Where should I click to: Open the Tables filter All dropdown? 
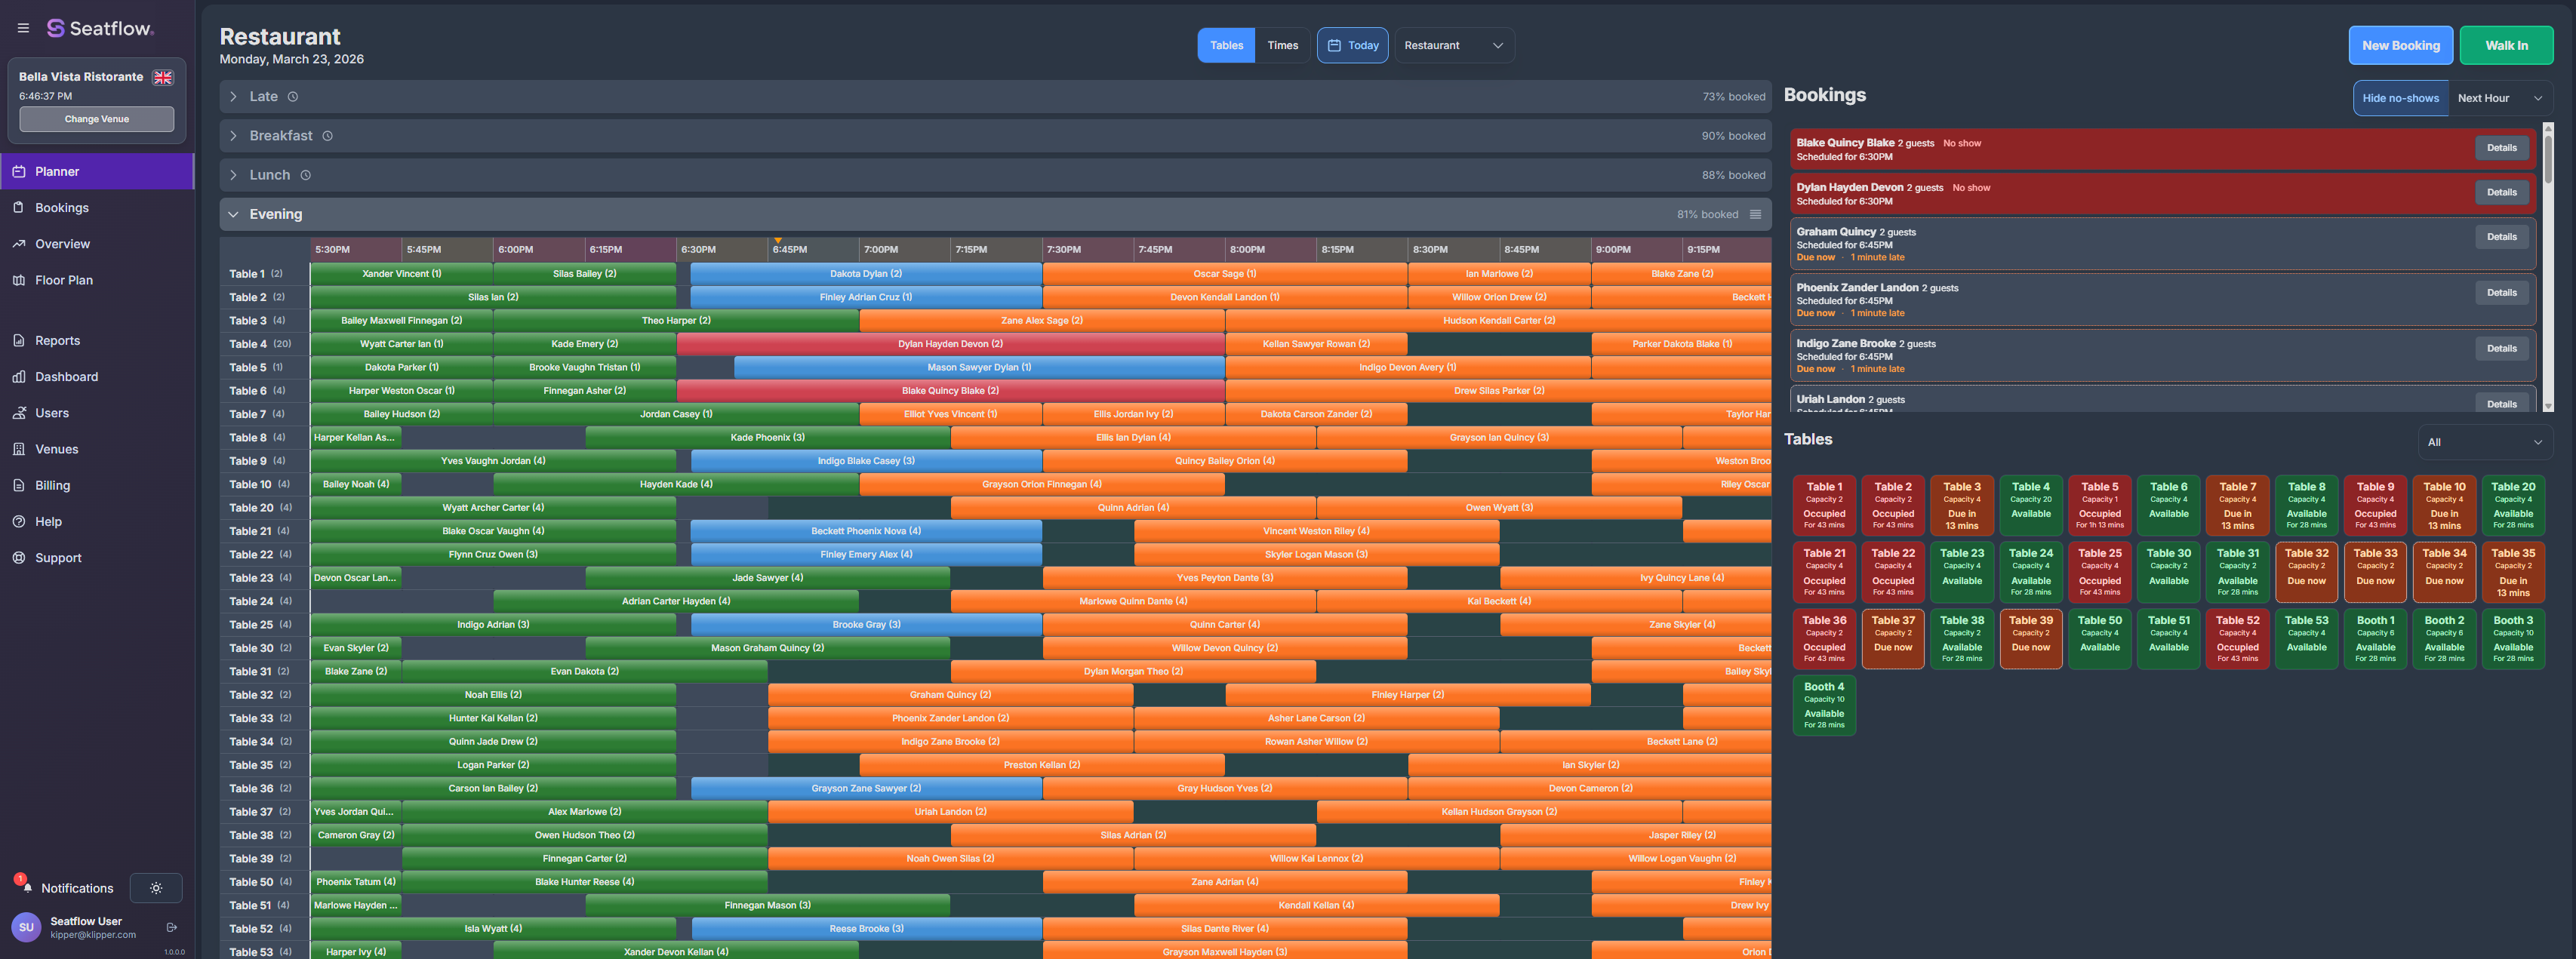click(x=2485, y=442)
